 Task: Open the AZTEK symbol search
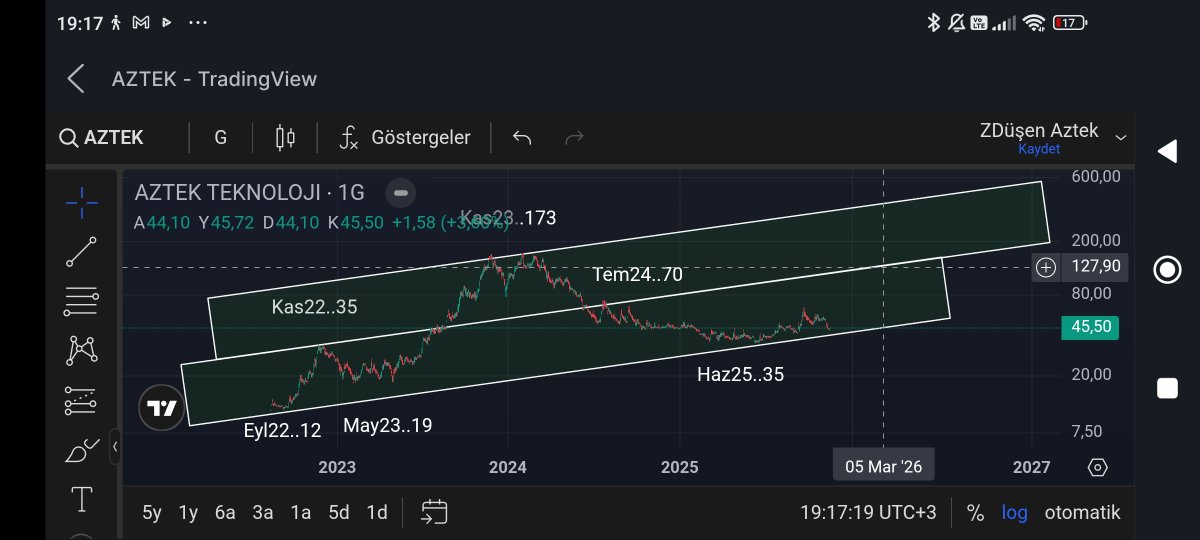pos(102,138)
